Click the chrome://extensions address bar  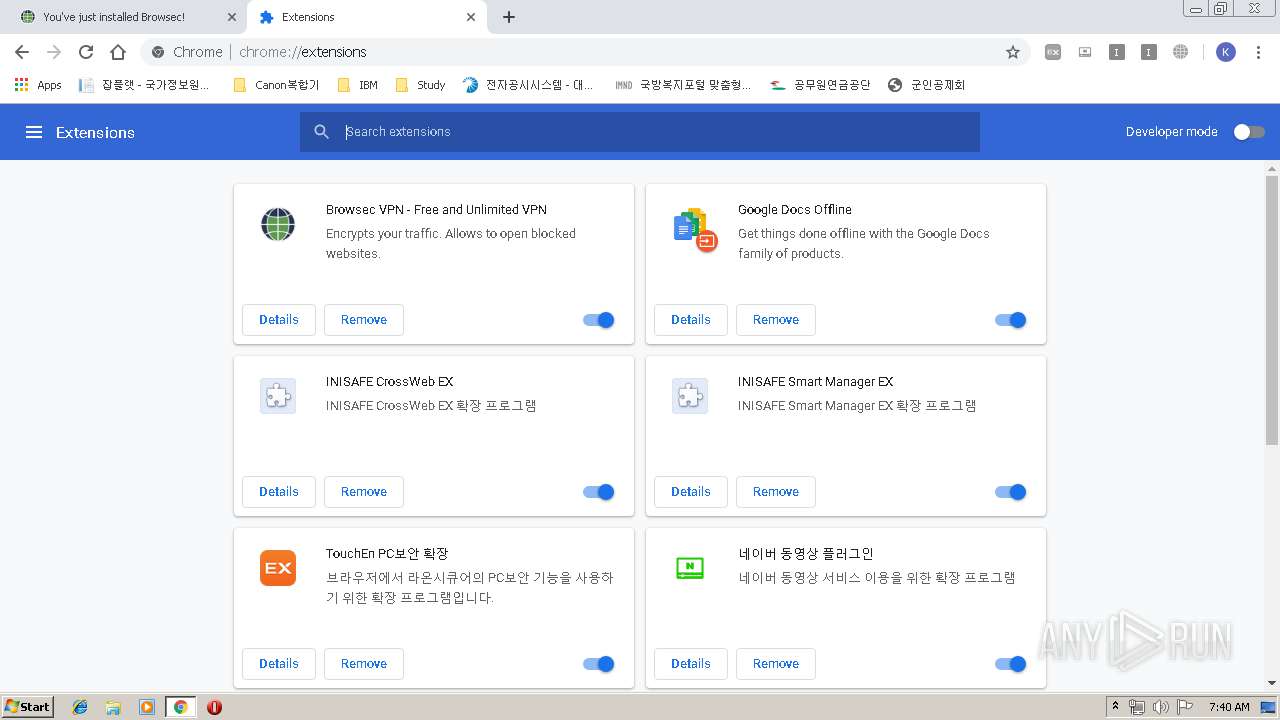(x=585, y=52)
